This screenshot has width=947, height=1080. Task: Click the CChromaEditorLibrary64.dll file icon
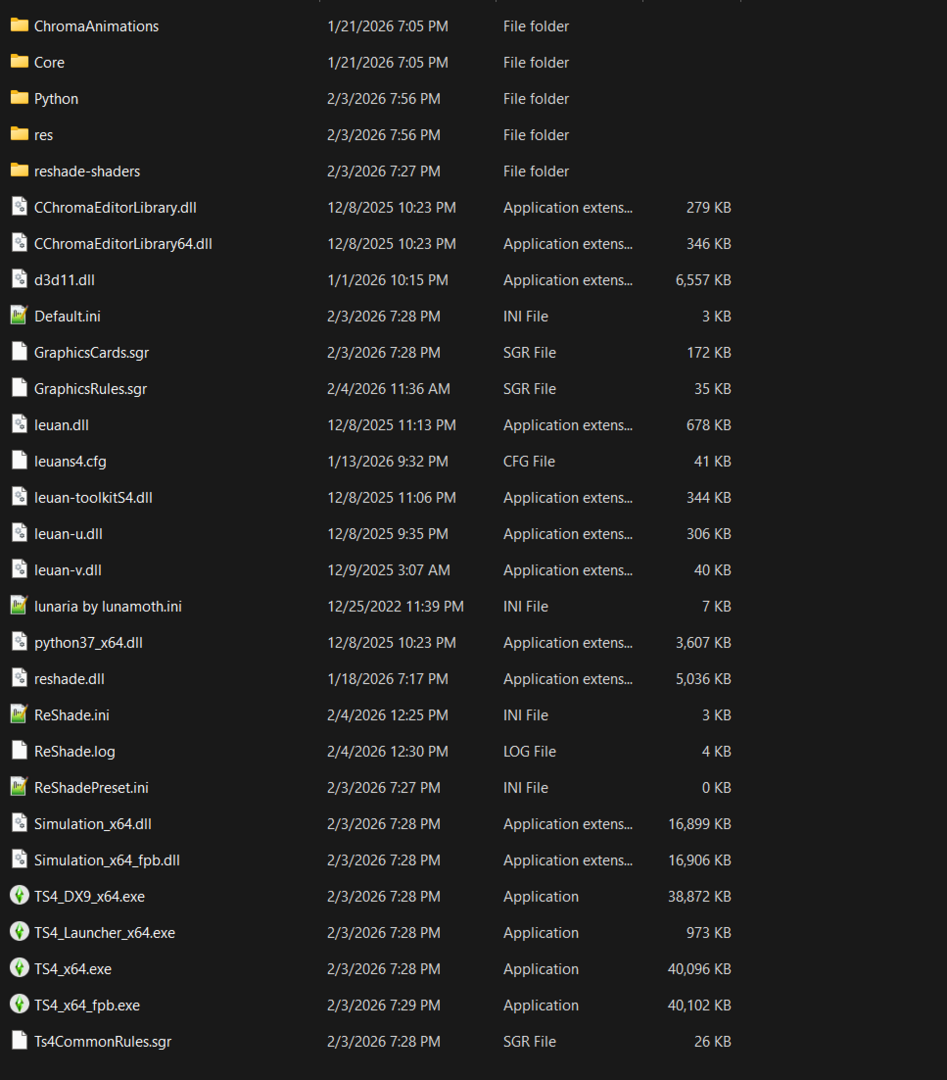pos(19,243)
